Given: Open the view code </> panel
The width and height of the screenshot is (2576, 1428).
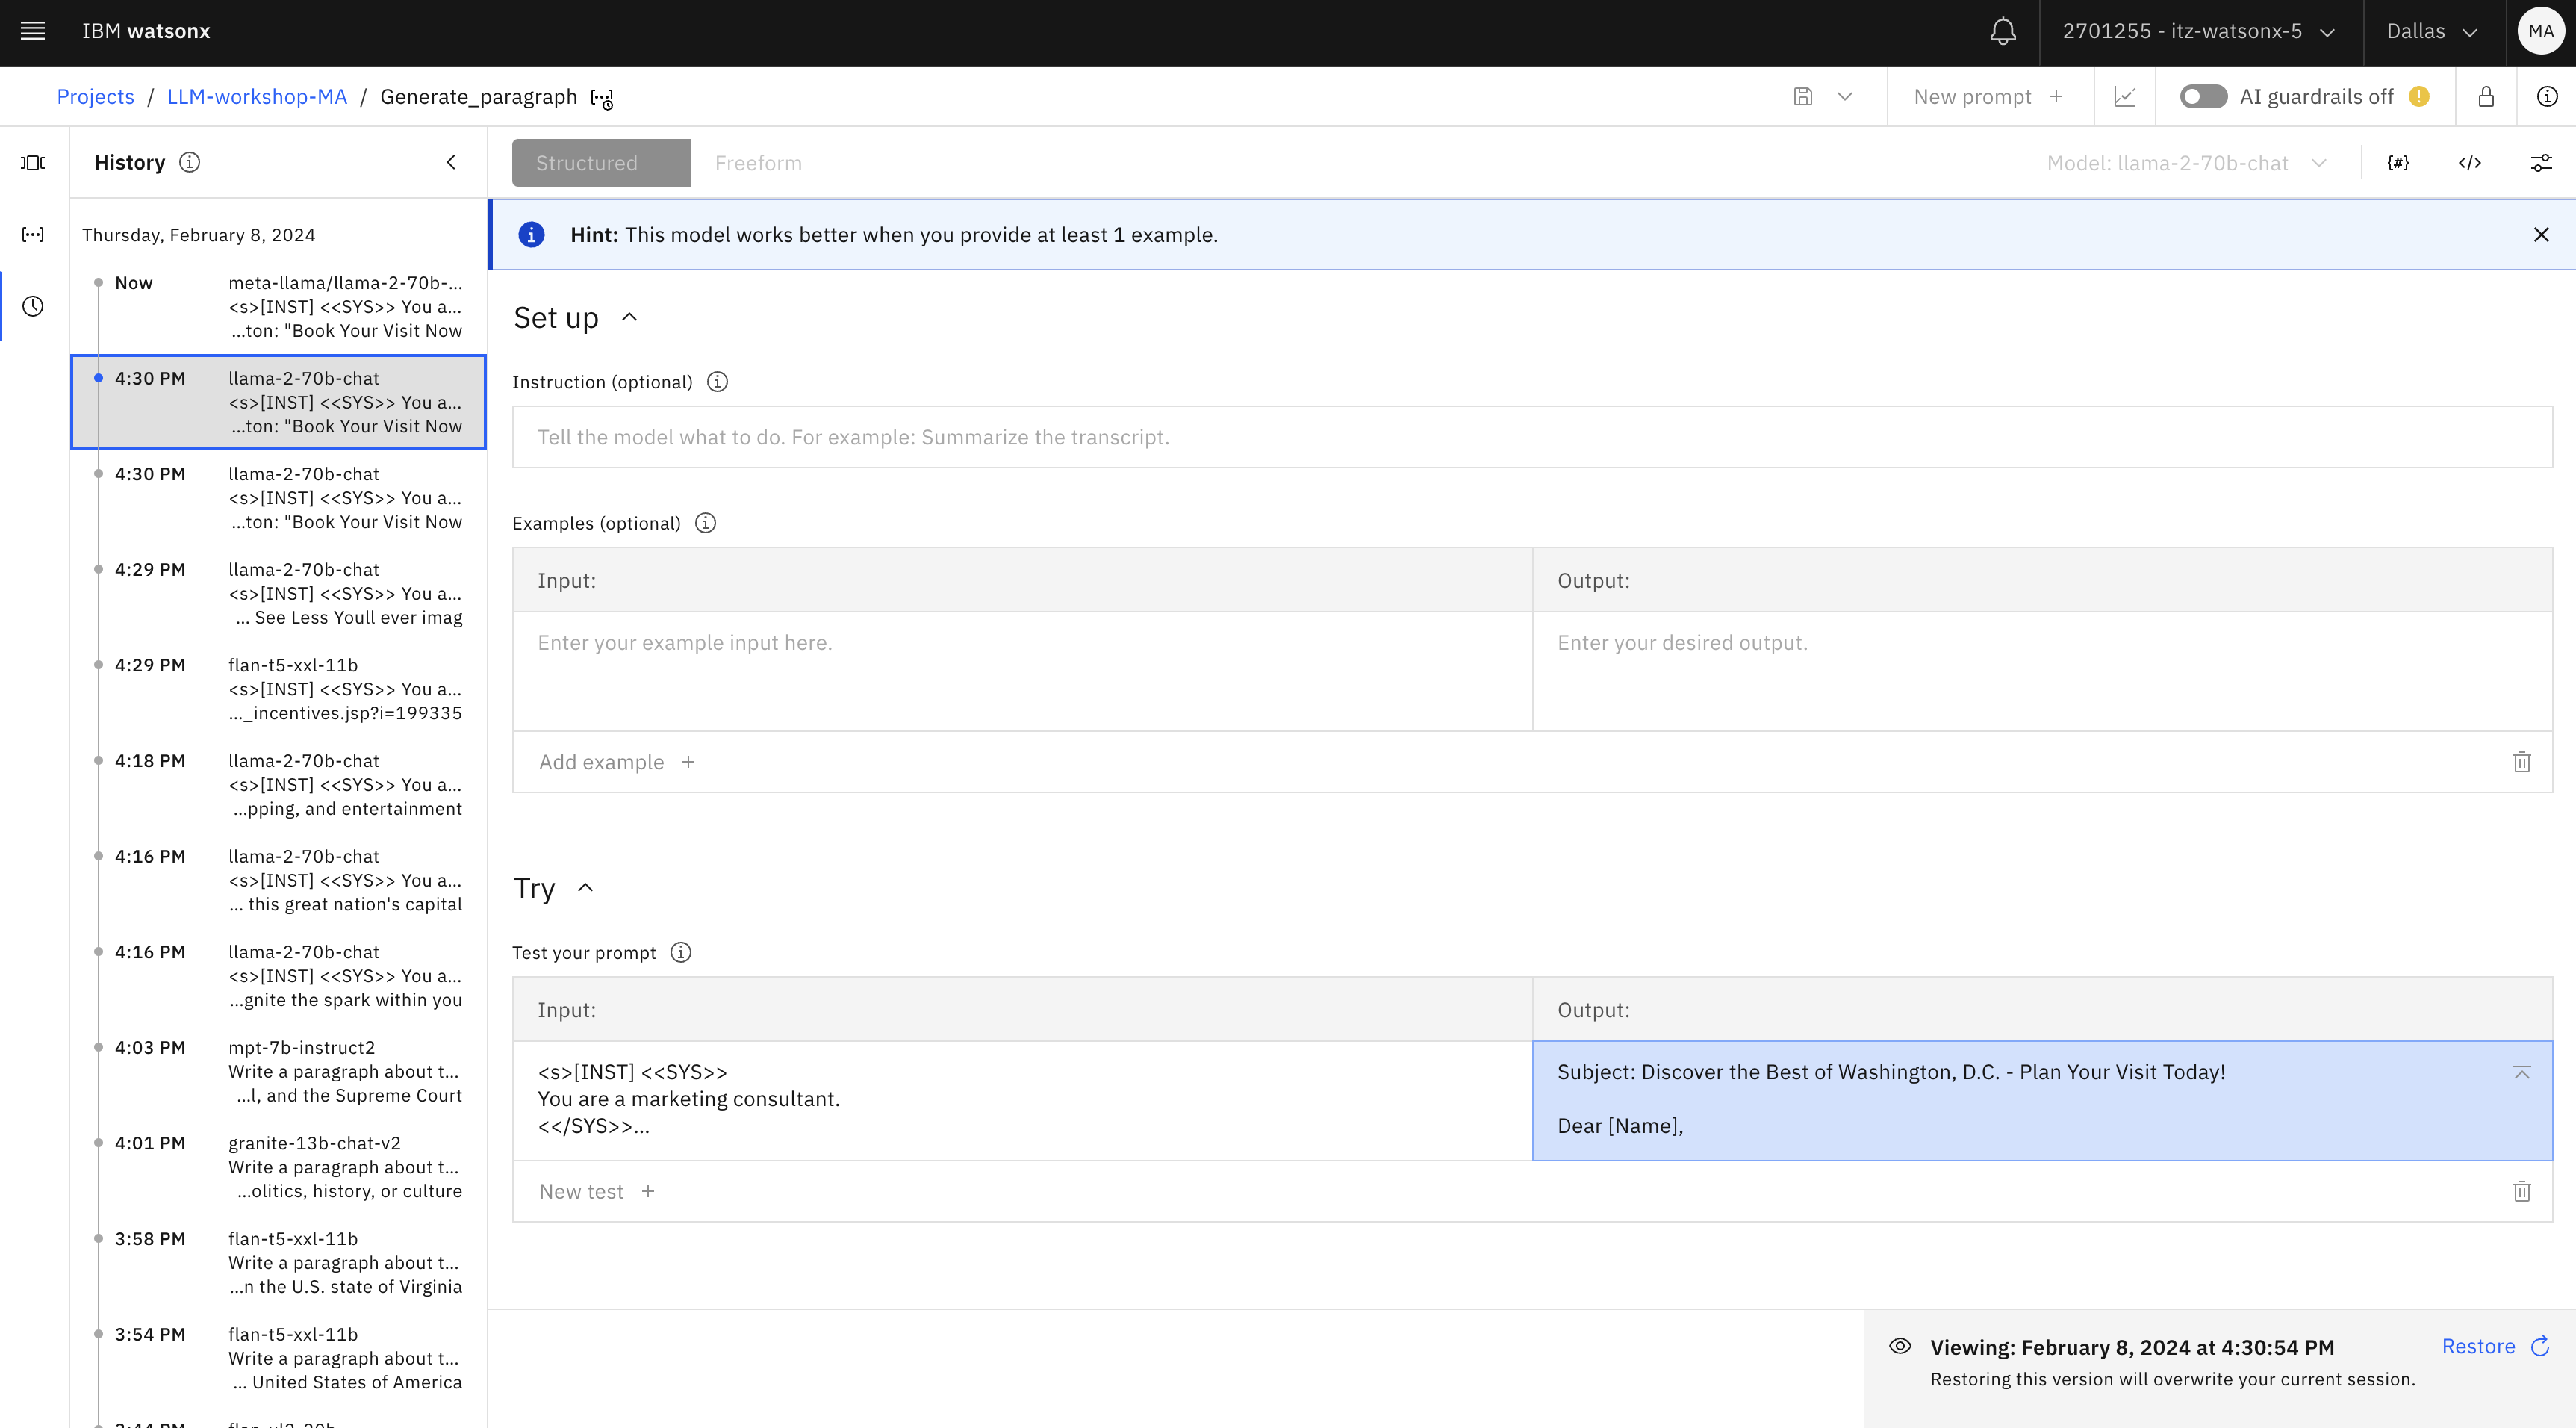Looking at the screenshot, I should (x=2469, y=163).
